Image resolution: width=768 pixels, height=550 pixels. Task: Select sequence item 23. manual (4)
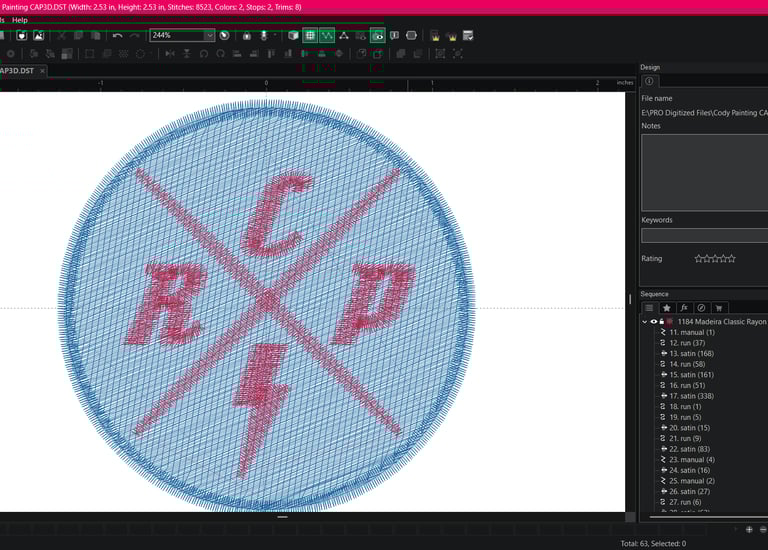point(692,459)
